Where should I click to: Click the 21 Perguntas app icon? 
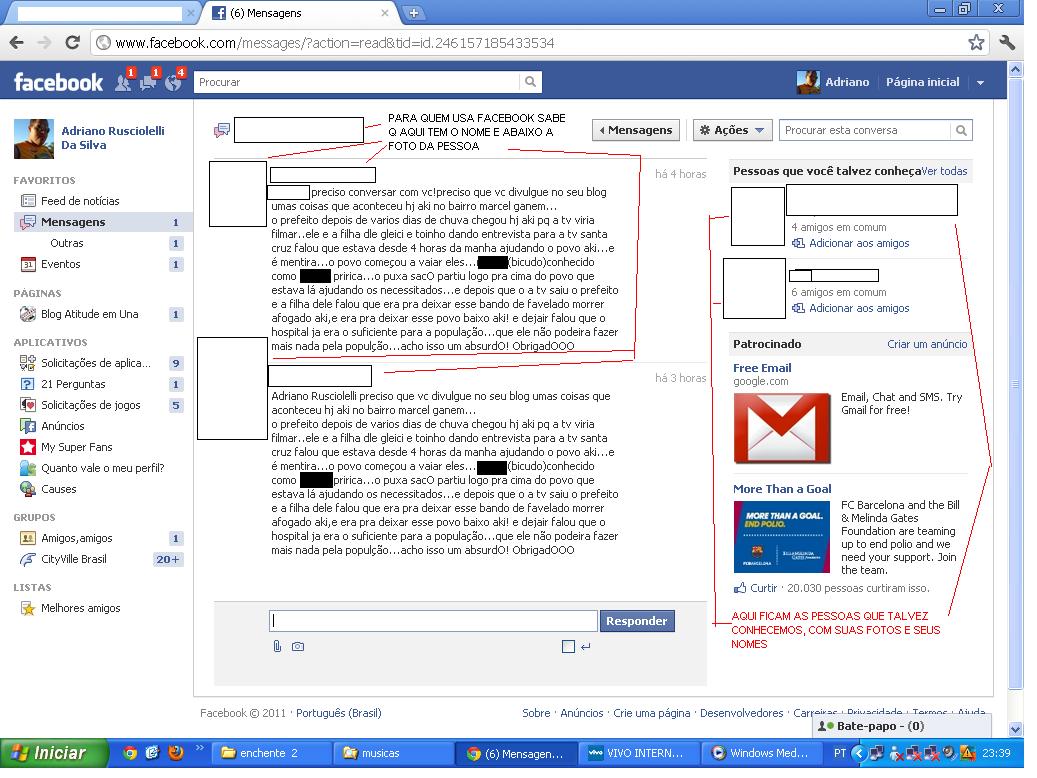point(28,384)
